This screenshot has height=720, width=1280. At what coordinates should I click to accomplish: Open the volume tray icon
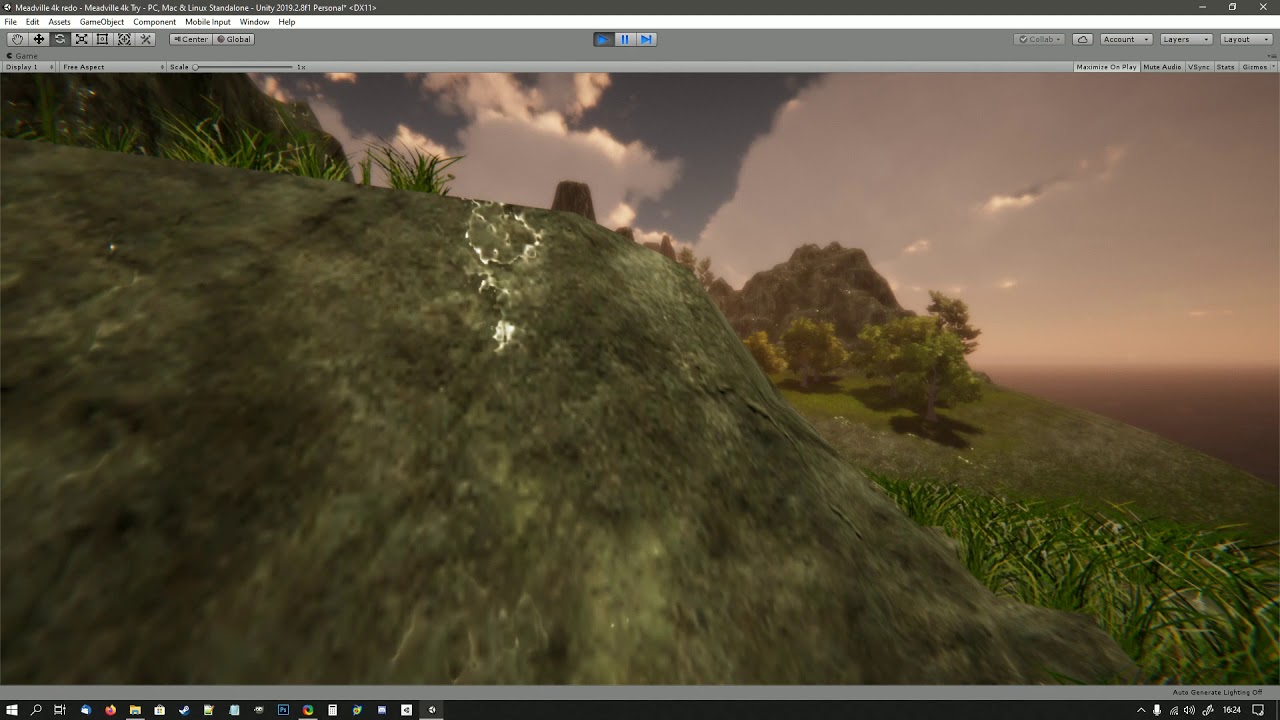tap(1188, 710)
